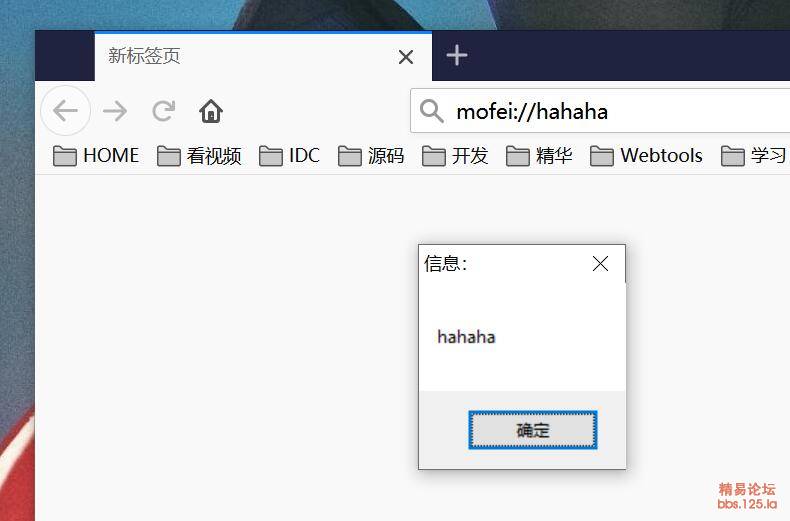Click the forward navigation arrow
Viewport: 790px width, 521px height.
(115, 111)
